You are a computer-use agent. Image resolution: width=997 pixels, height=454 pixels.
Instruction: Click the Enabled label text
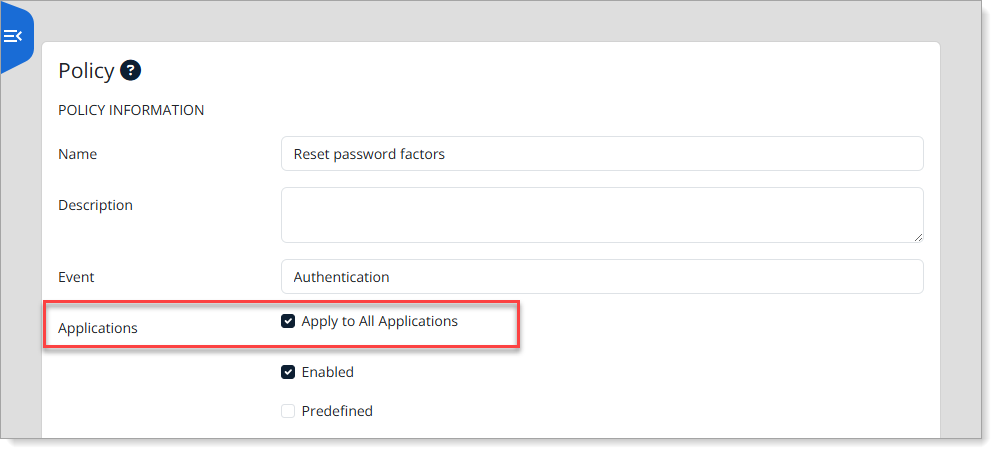(327, 372)
